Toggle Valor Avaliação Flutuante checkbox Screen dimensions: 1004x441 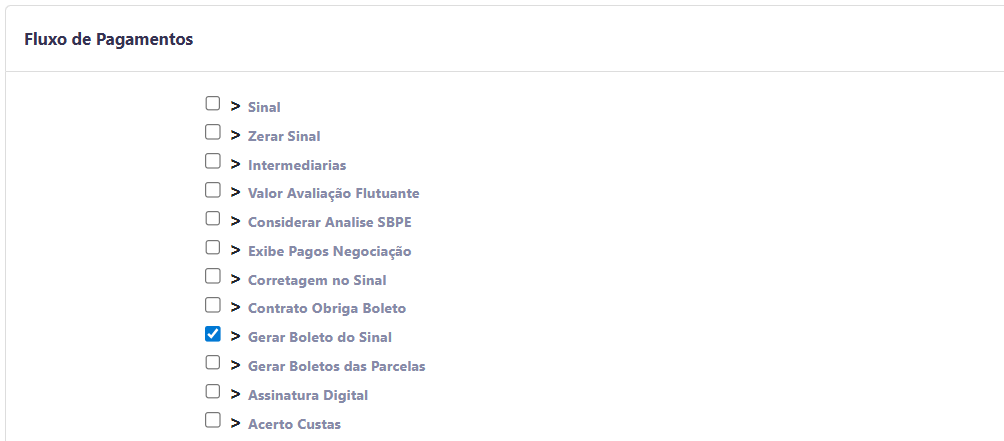(212, 189)
